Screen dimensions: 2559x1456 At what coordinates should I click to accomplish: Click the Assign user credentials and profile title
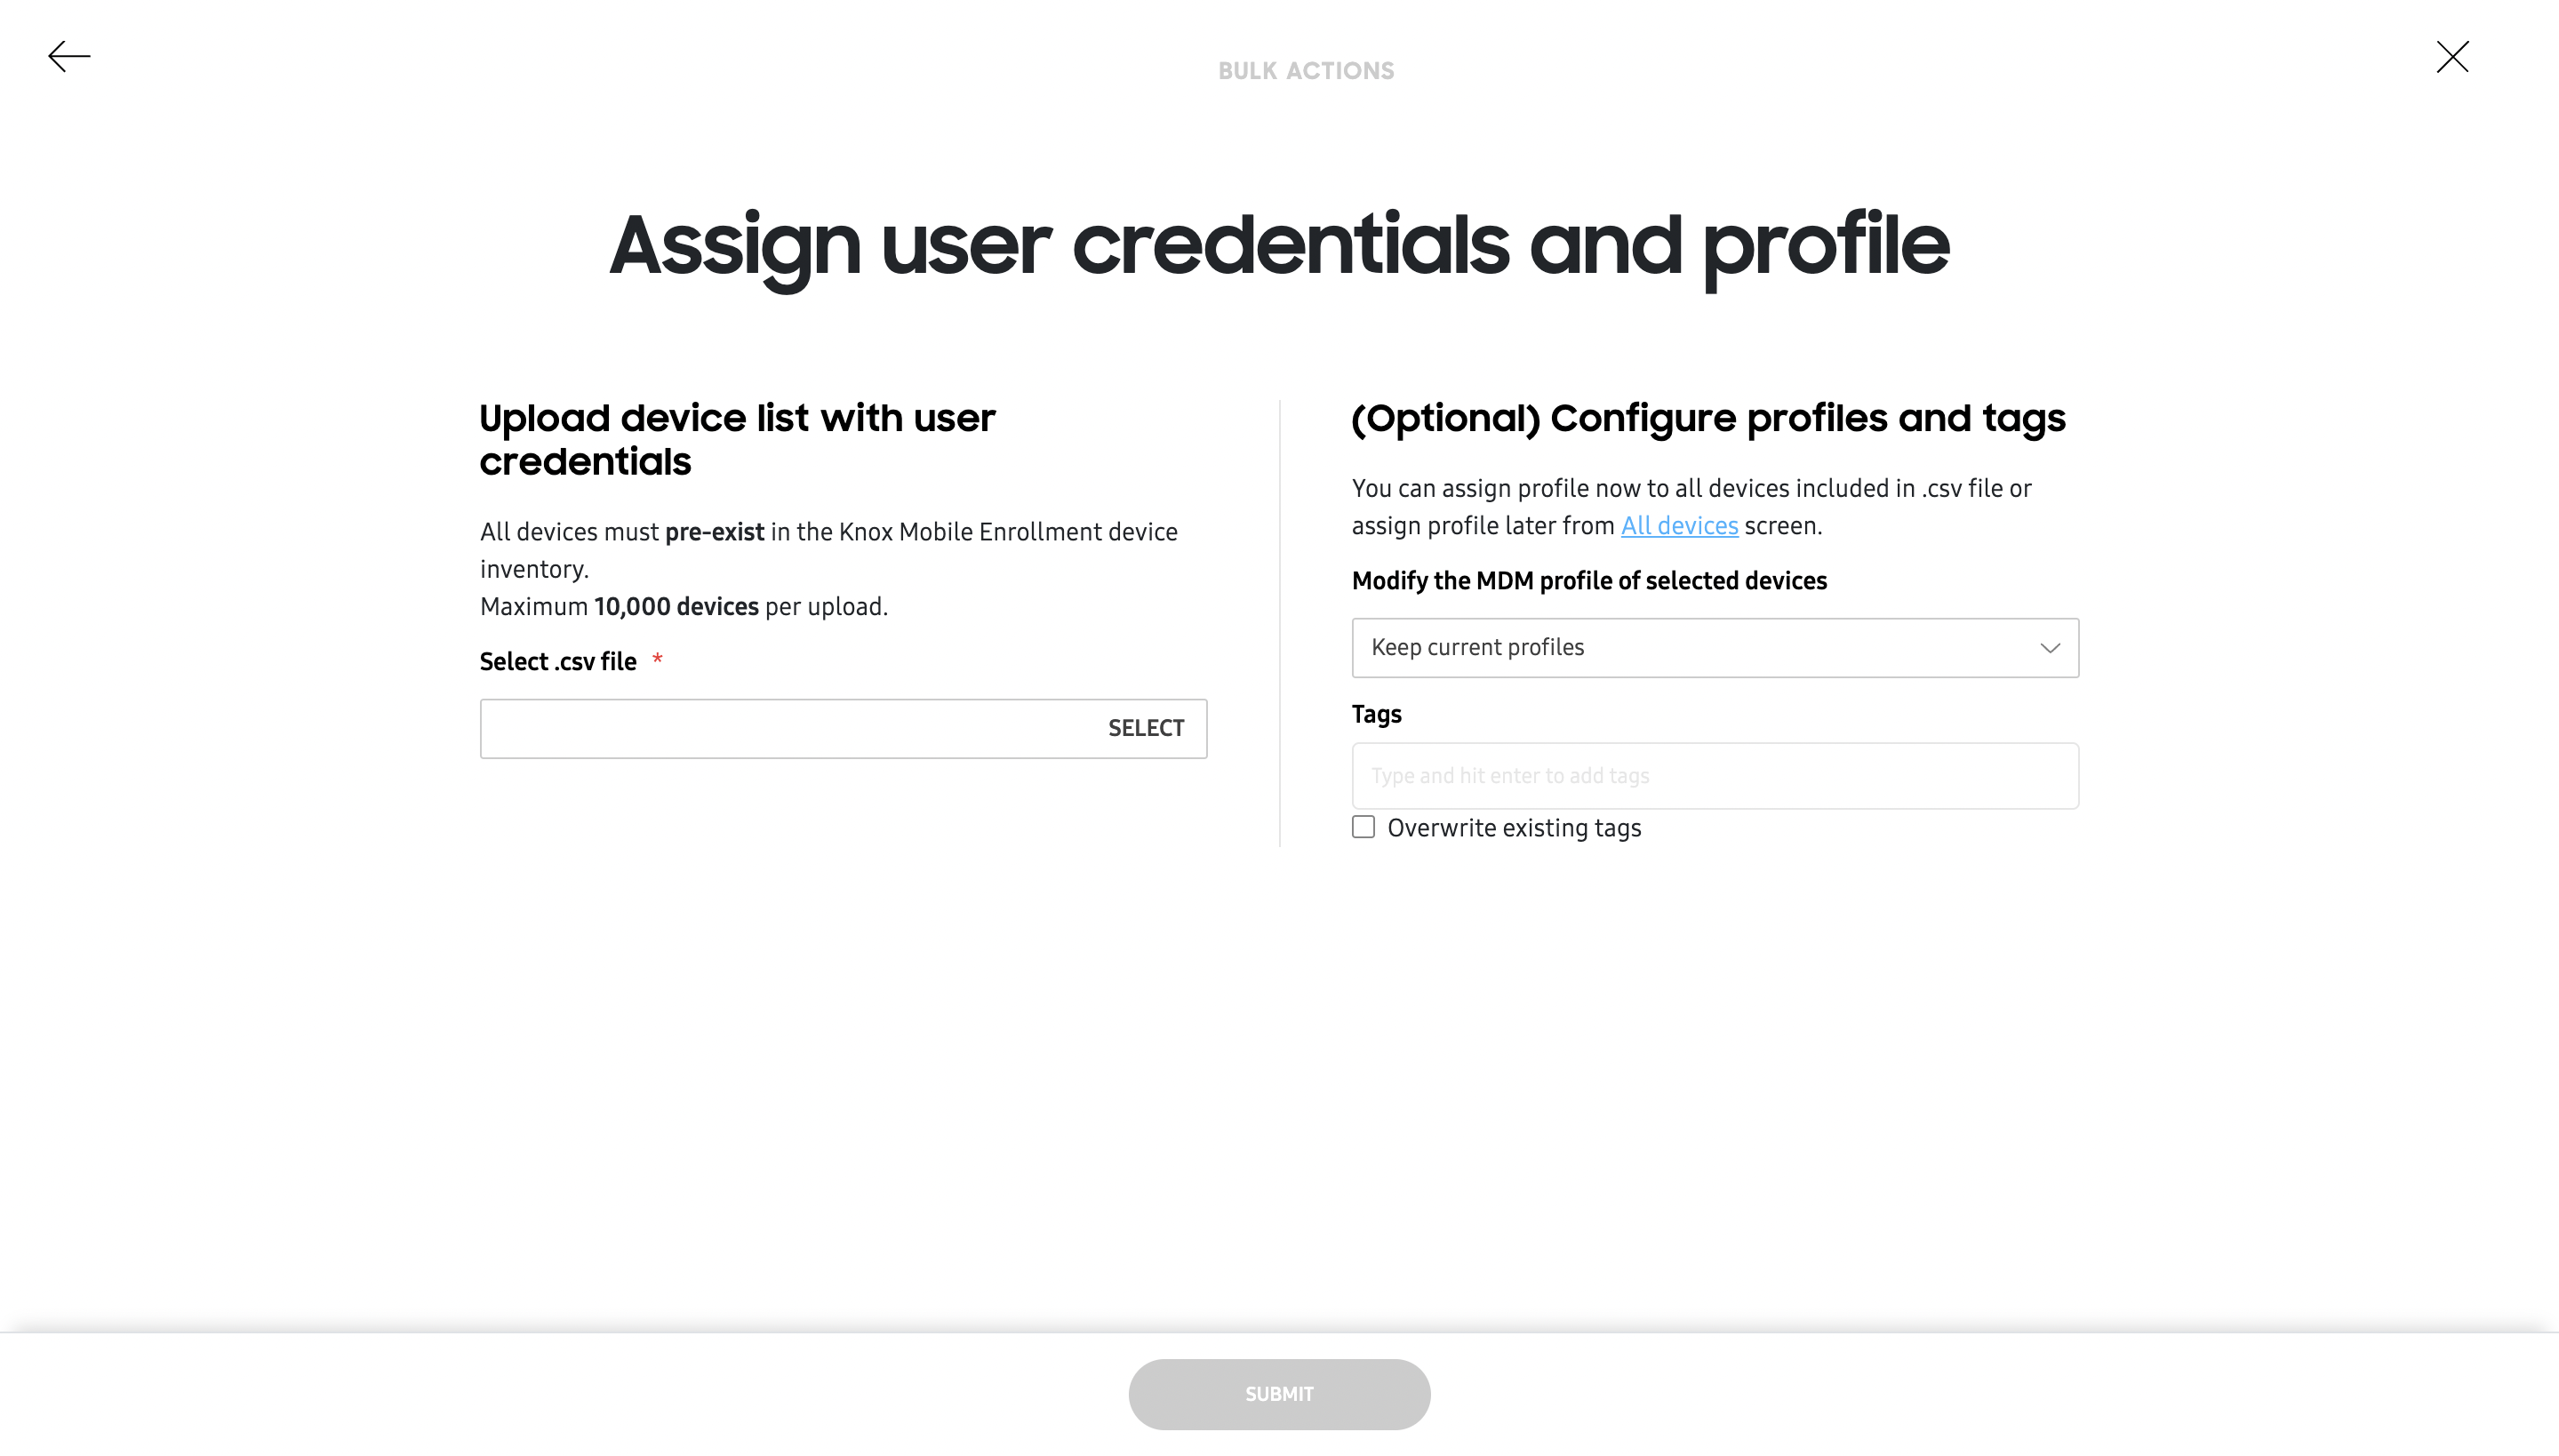pos(1279,247)
